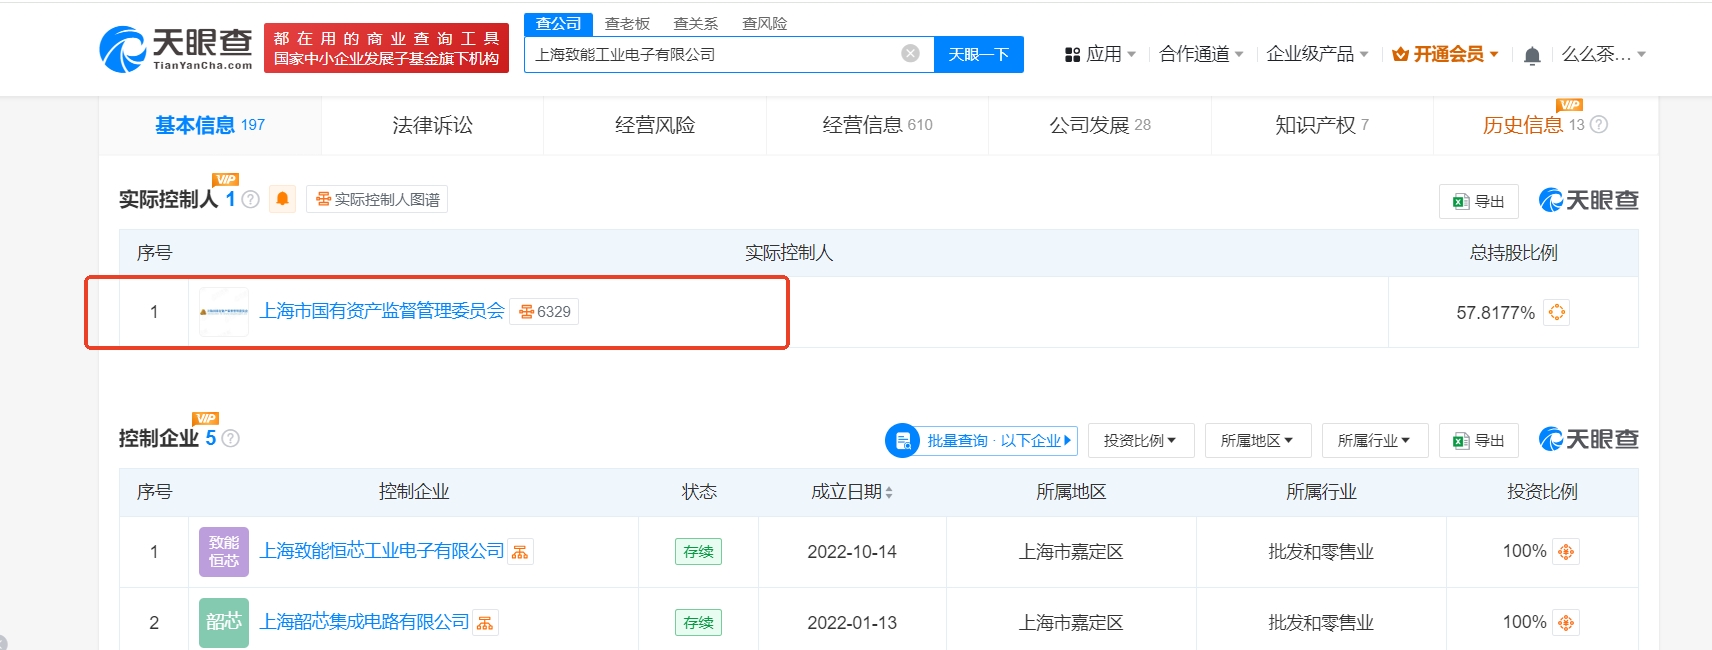Open the help icon beside 历史信息
This screenshot has height=650, width=1712.
(x=1599, y=125)
